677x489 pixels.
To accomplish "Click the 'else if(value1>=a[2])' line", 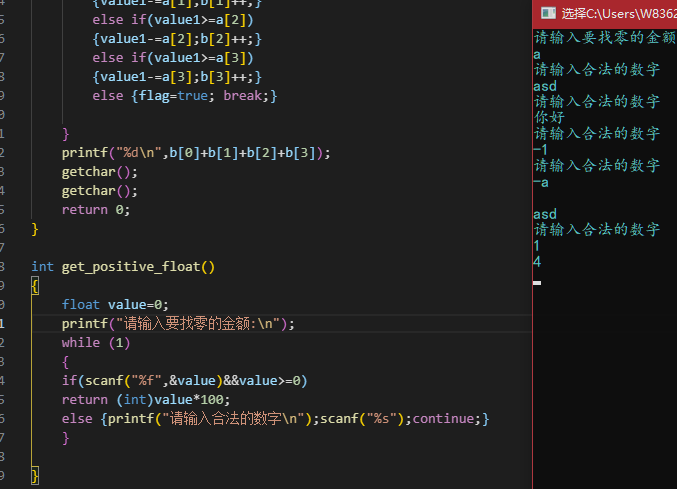I will click(173, 20).
